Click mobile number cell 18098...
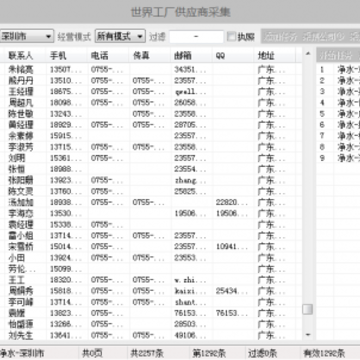360x360 pixels. (66, 102)
